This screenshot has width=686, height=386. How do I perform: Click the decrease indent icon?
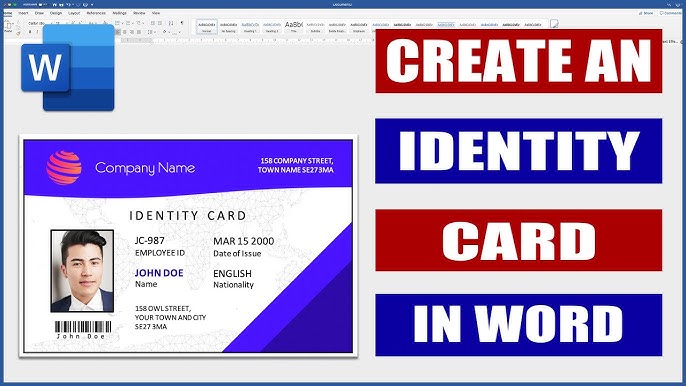152,23
